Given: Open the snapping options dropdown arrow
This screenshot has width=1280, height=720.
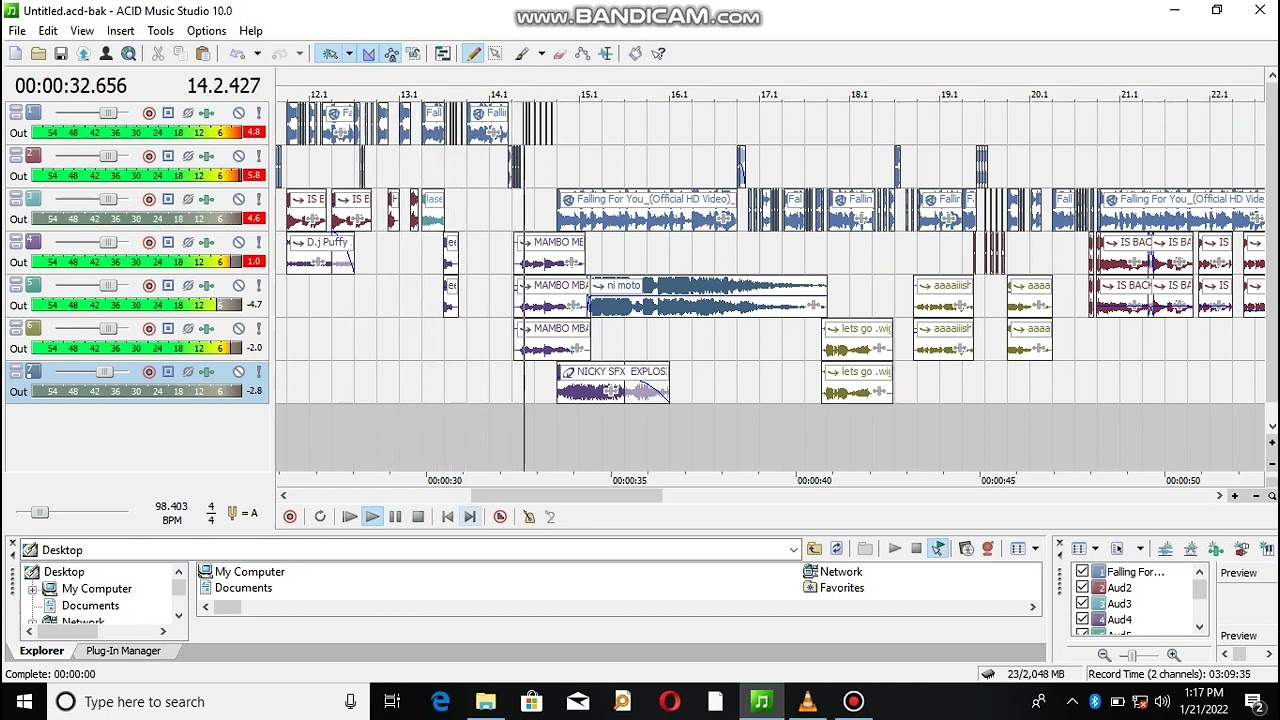Looking at the screenshot, I should pyautogui.click(x=348, y=54).
